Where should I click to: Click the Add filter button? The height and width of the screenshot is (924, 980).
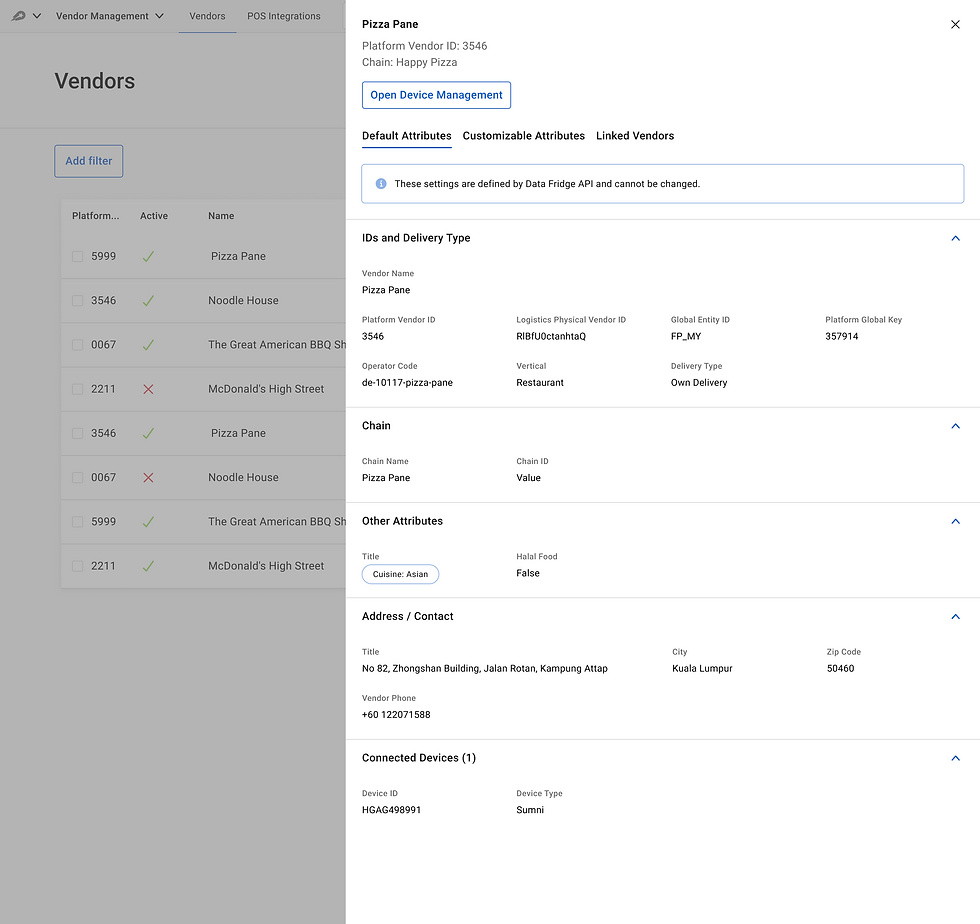point(88,160)
